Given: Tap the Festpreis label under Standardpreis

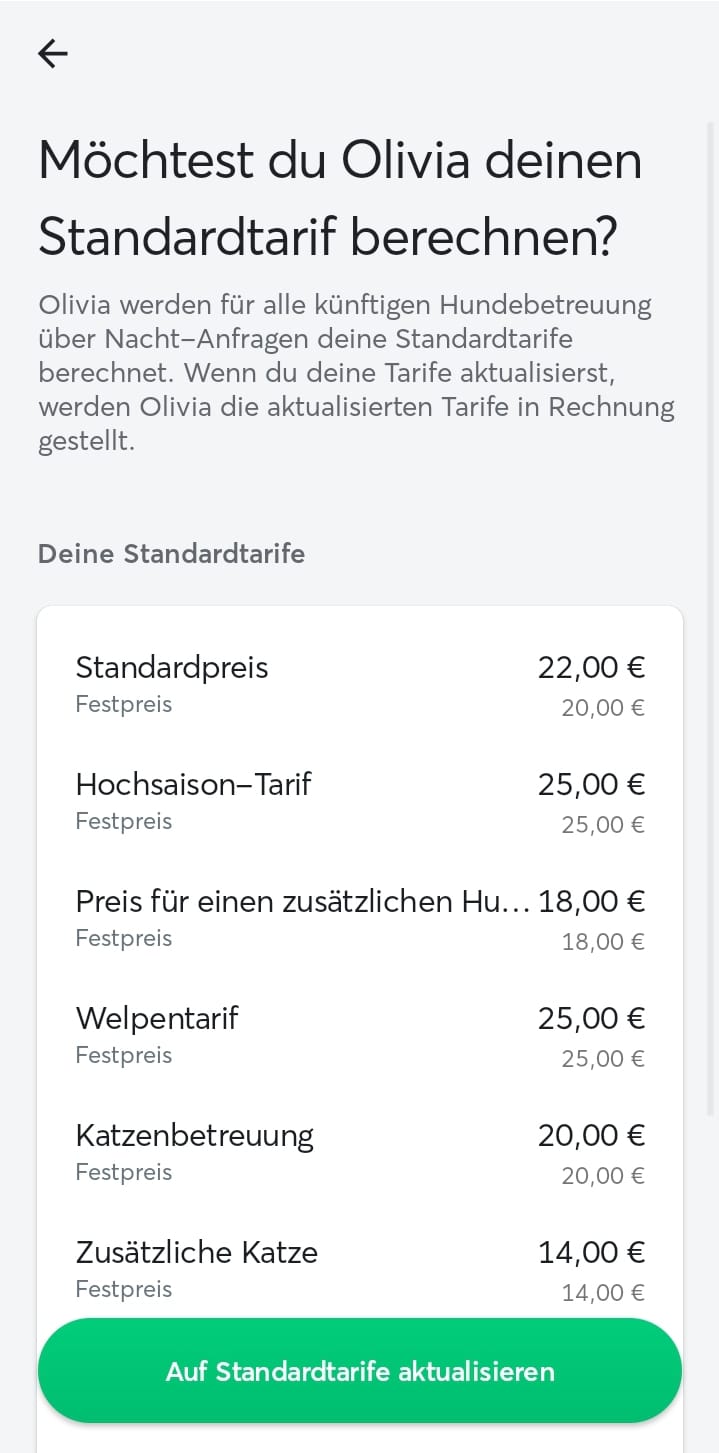Looking at the screenshot, I should pos(124,704).
